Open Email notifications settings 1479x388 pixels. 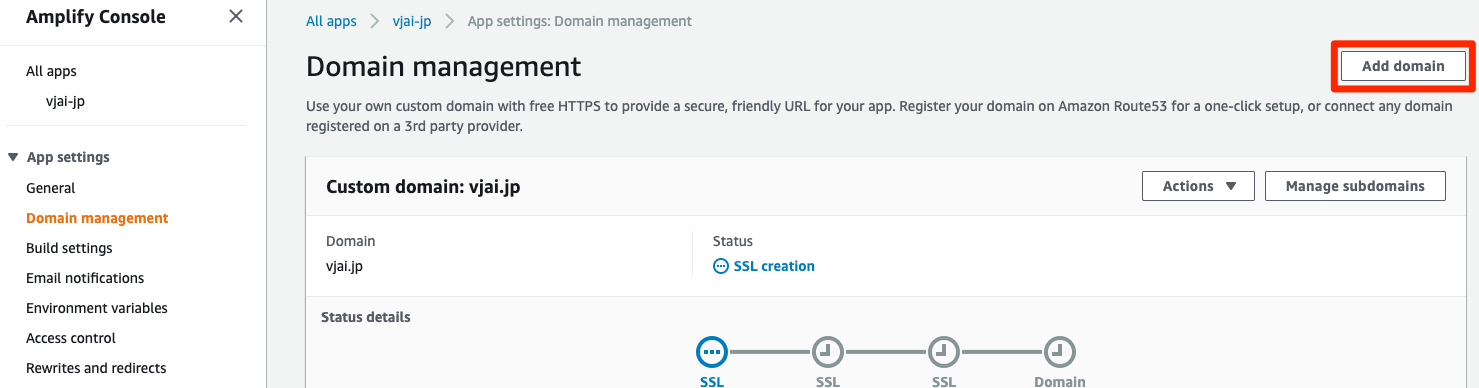[x=85, y=278]
